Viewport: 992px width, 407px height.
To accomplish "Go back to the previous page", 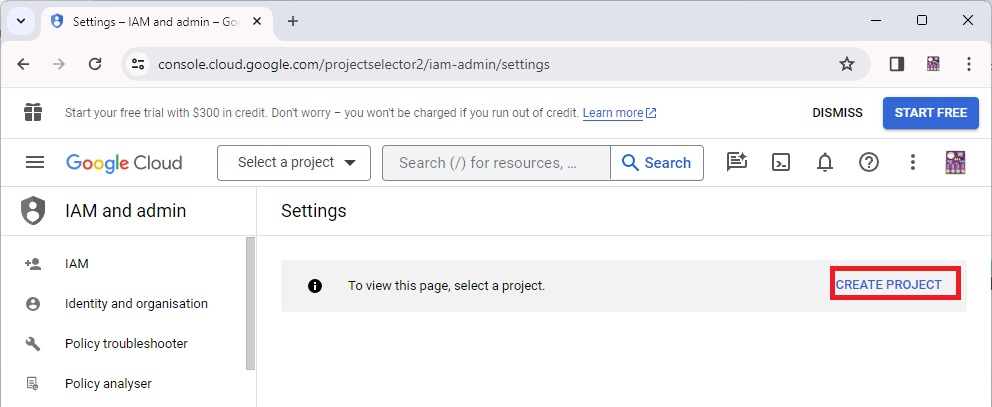I will pyautogui.click(x=23, y=64).
